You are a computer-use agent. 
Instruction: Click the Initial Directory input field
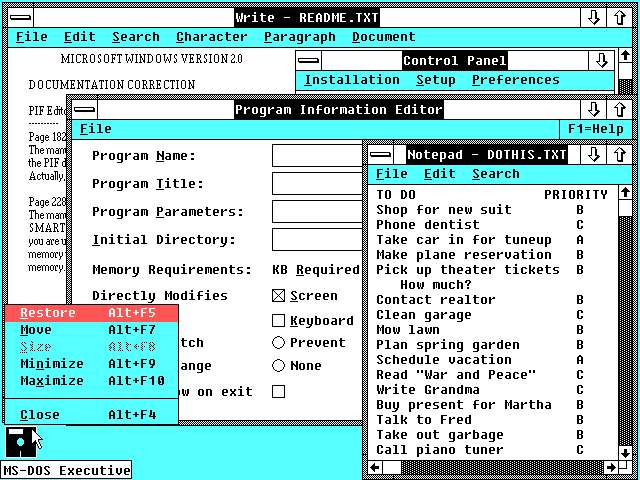pos(317,239)
